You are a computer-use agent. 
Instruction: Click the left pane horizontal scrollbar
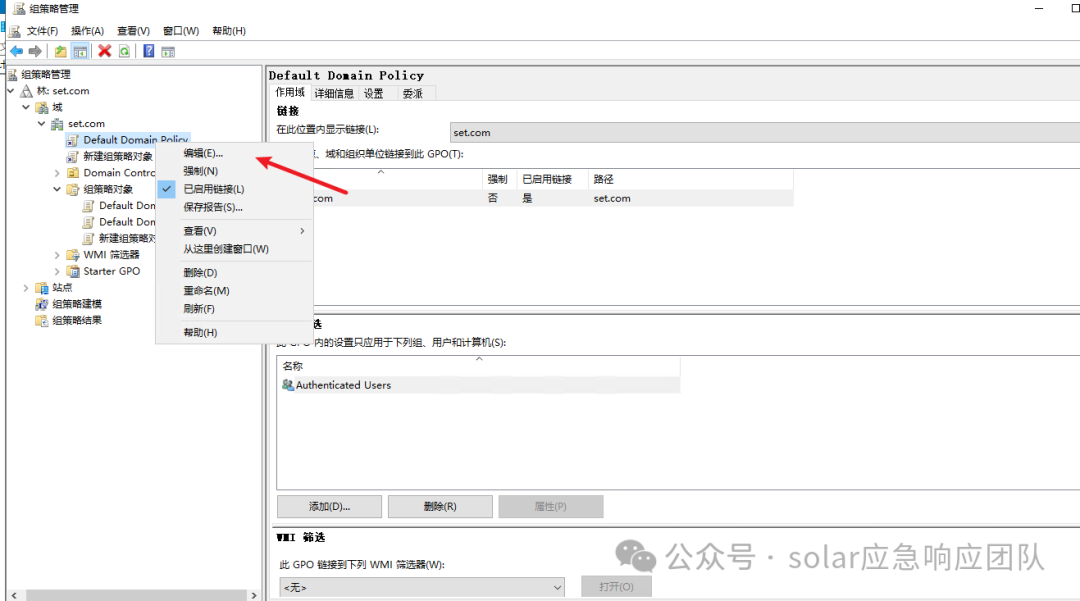130,595
